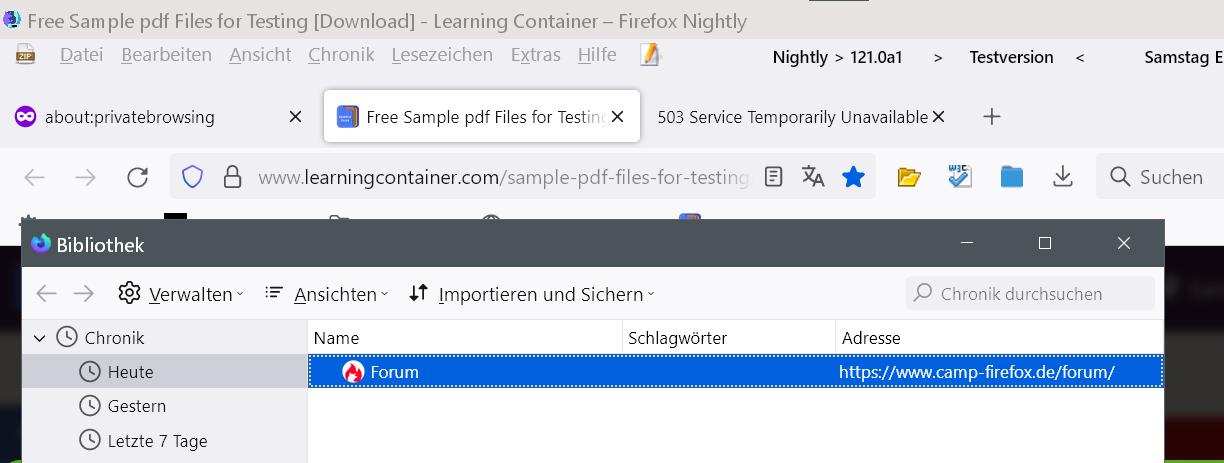The height and width of the screenshot is (463, 1224).
Task: Open the Verwalten dropdown in Bibliothek
Action: point(181,294)
